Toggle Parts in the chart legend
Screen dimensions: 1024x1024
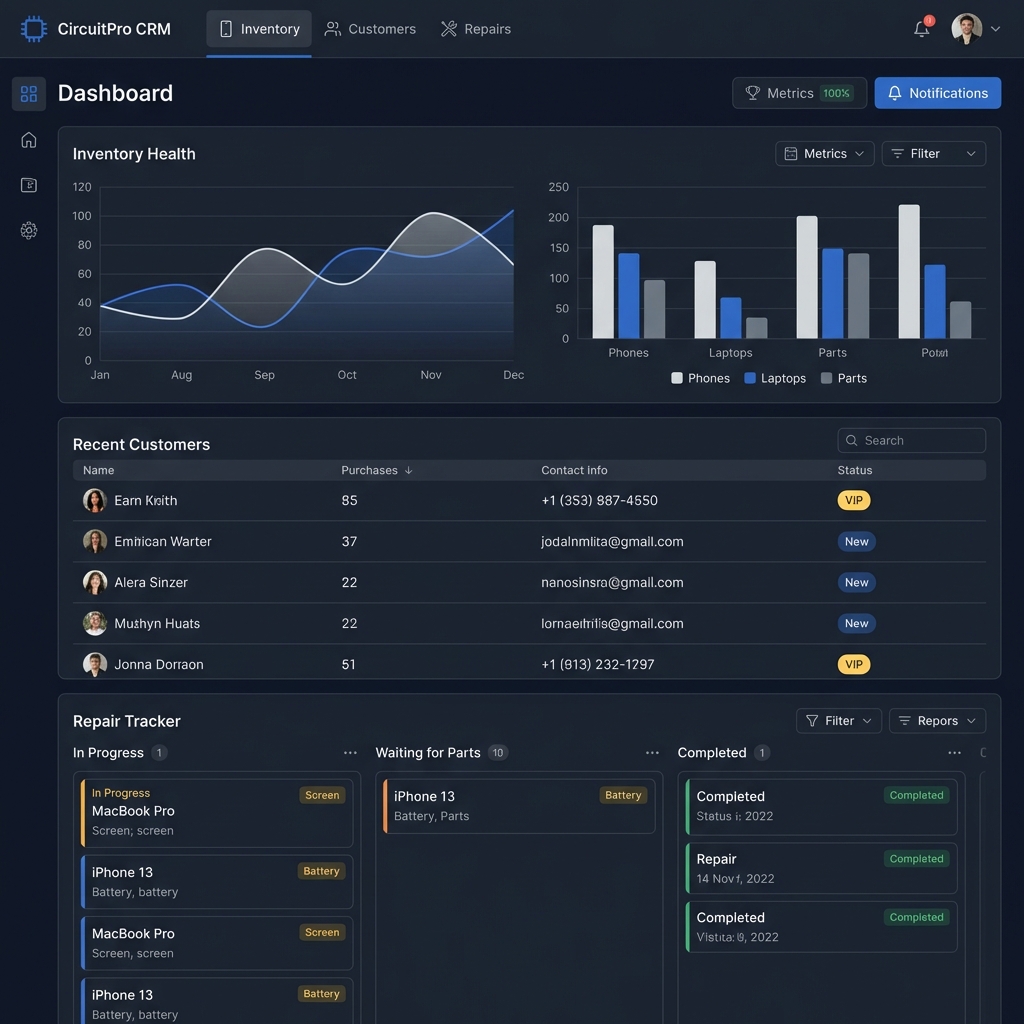pyautogui.click(x=845, y=378)
